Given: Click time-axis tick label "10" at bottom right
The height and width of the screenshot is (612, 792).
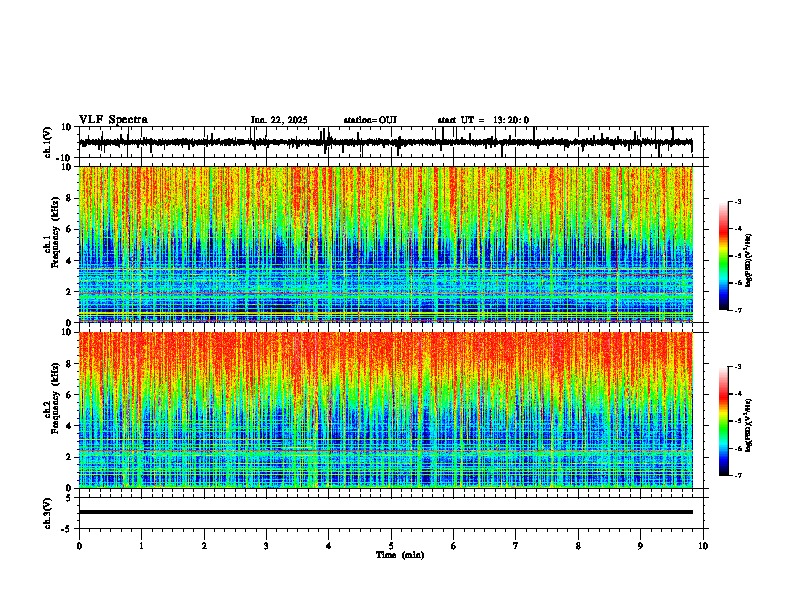Looking at the screenshot, I should coord(703,546).
